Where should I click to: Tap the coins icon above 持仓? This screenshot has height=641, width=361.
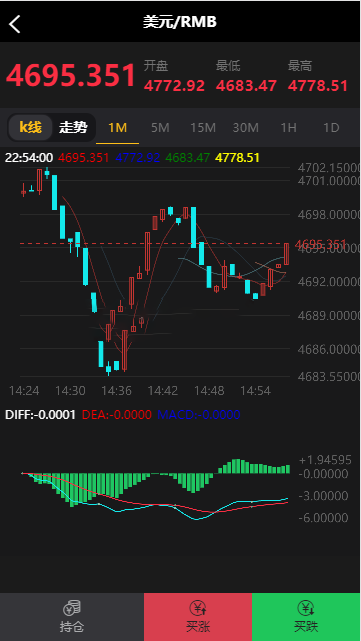pos(72,608)
